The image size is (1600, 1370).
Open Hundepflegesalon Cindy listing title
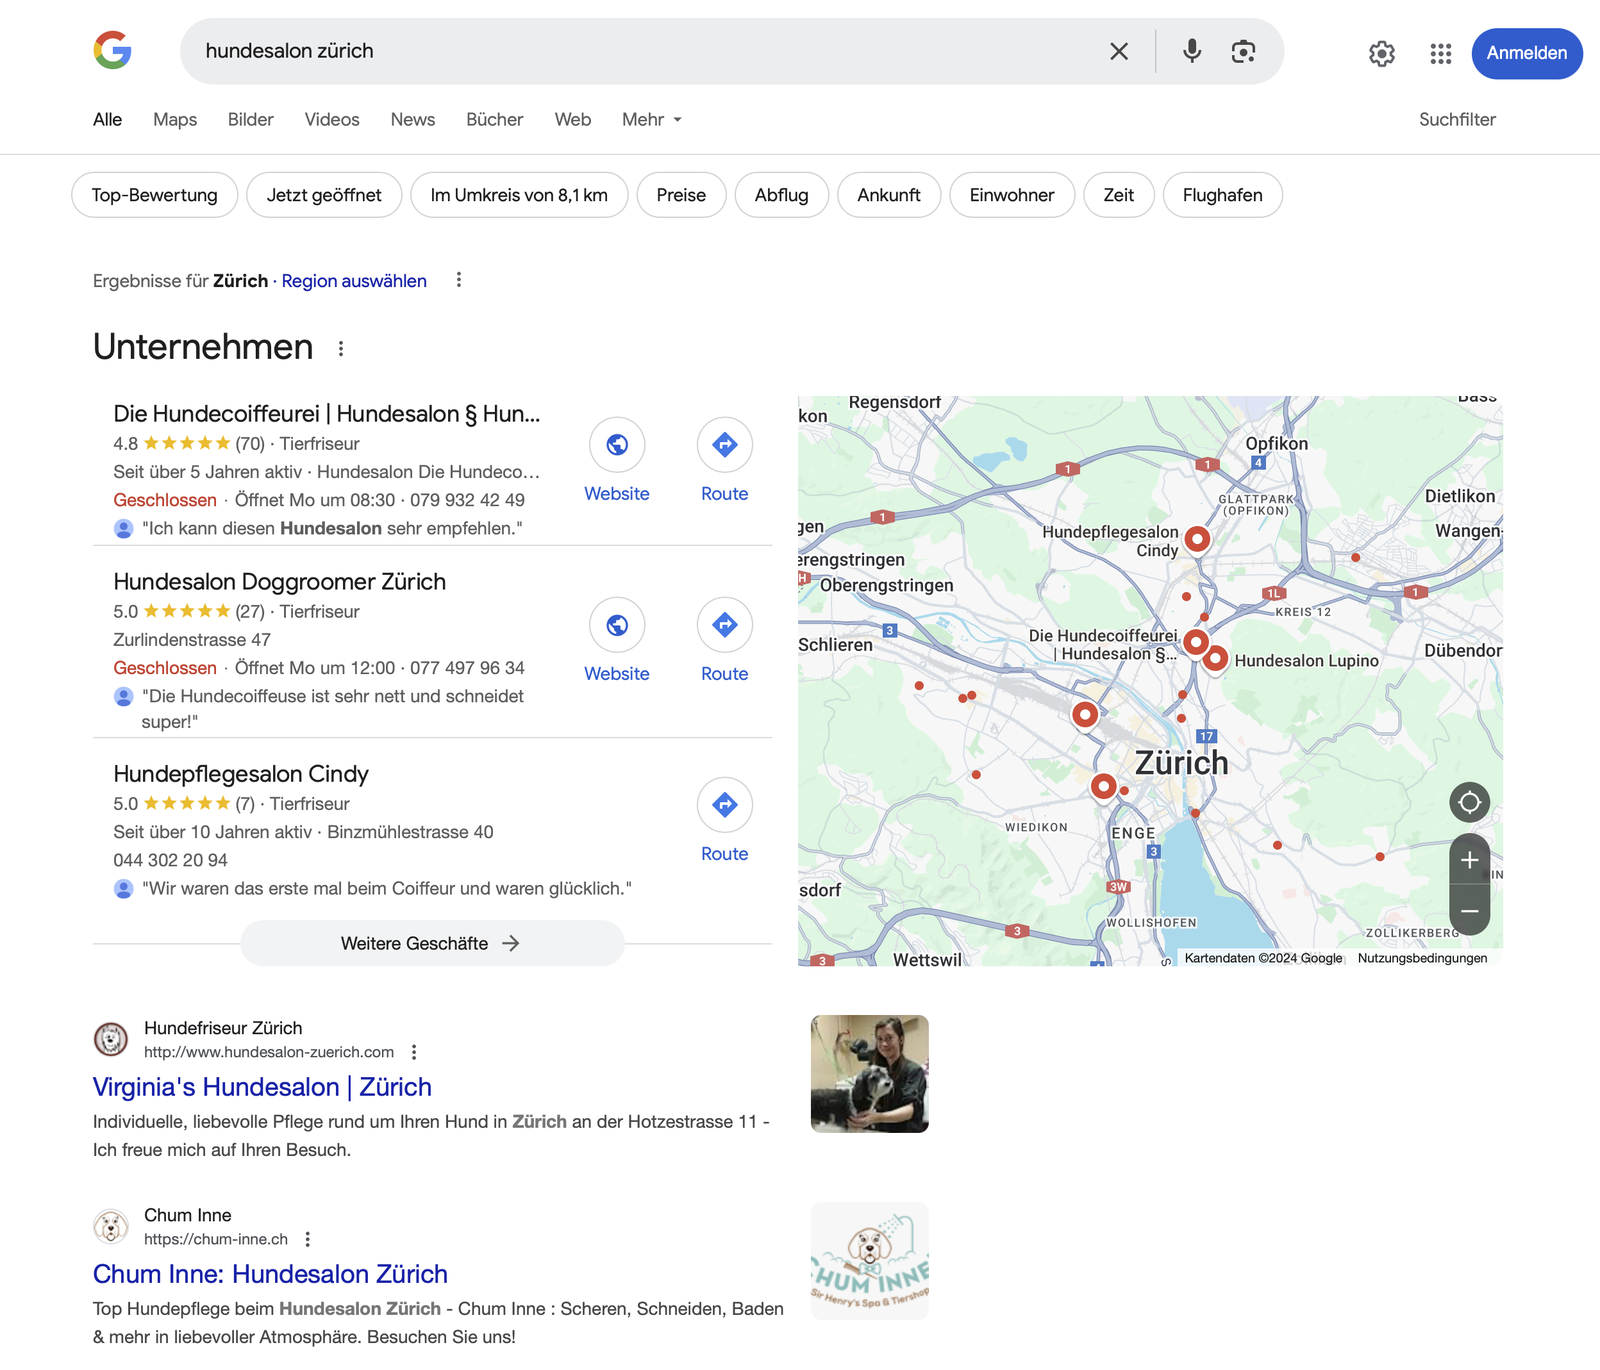[x=241, y=774]
